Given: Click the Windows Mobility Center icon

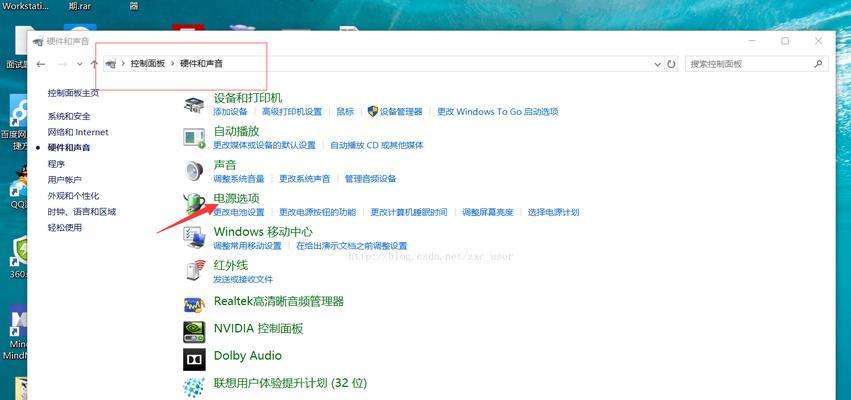Looking at the screenshot, I should click(194, 237).
